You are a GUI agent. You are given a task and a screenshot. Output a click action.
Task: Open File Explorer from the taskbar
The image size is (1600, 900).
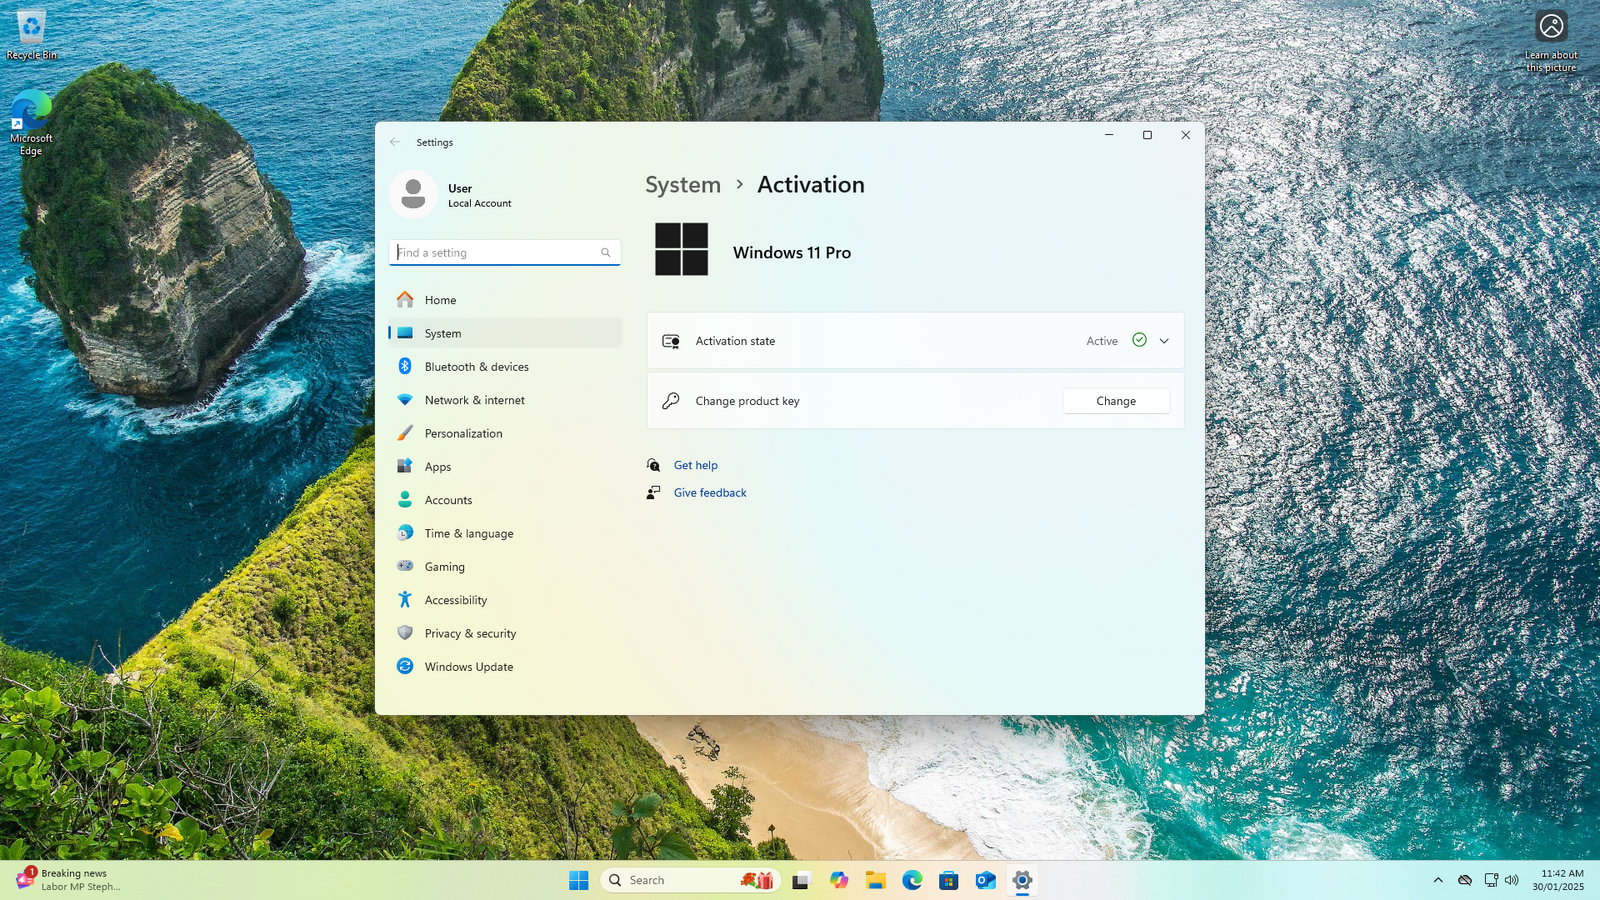point(875,880)
